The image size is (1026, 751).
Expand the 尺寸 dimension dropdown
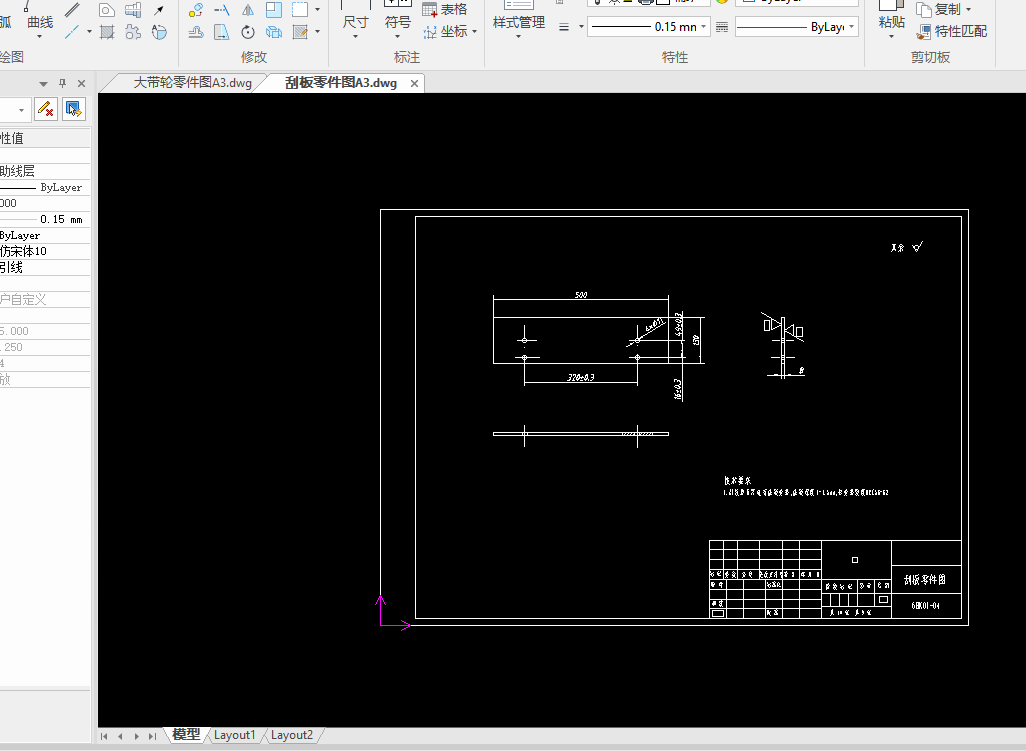click(x=355, y=37)
